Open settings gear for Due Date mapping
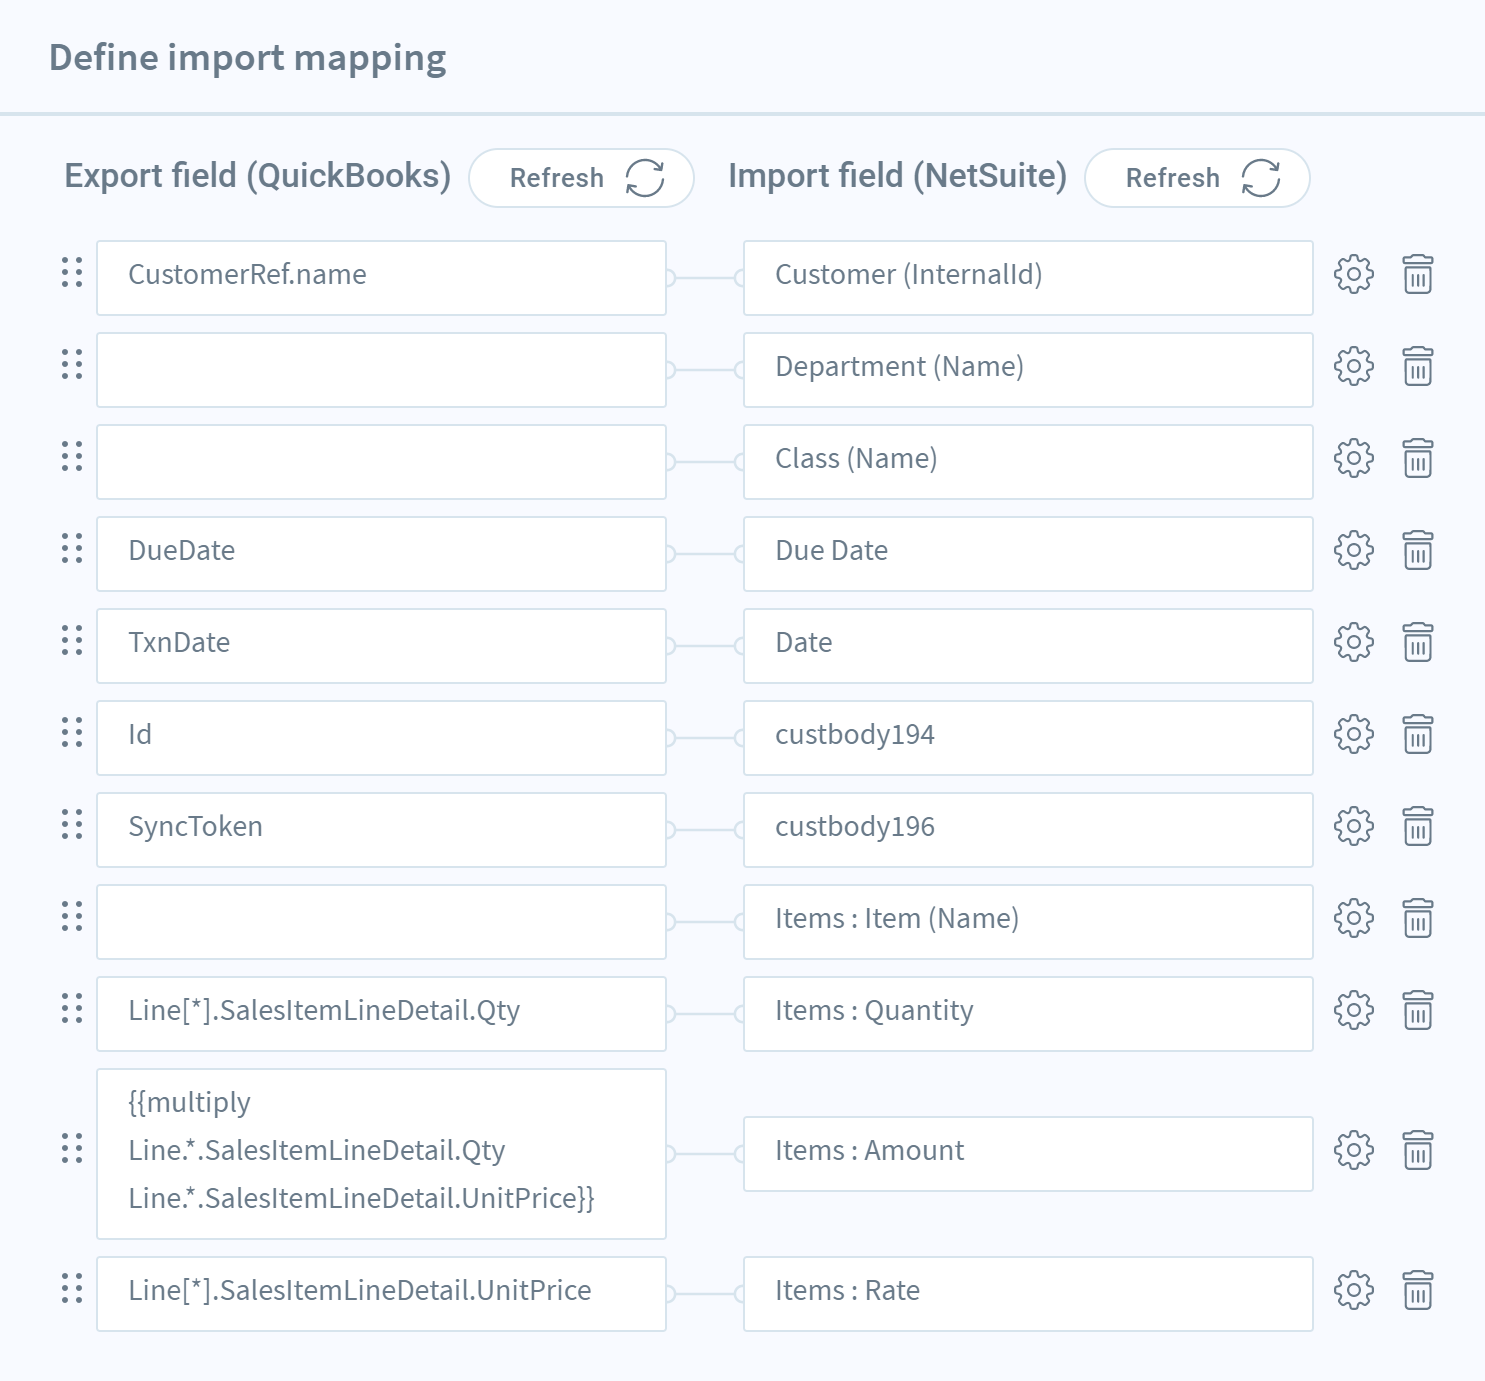 point(1354,550)
